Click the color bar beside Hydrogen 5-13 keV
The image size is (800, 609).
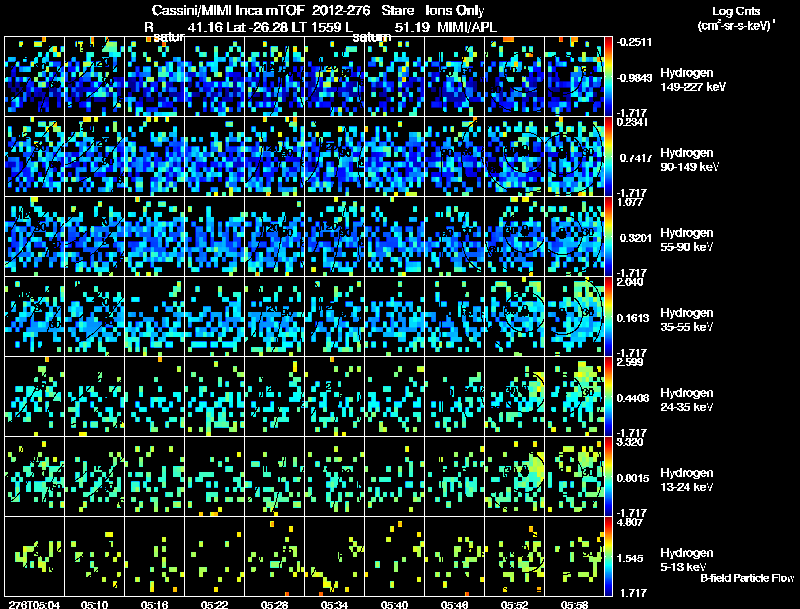coord(608,556)
